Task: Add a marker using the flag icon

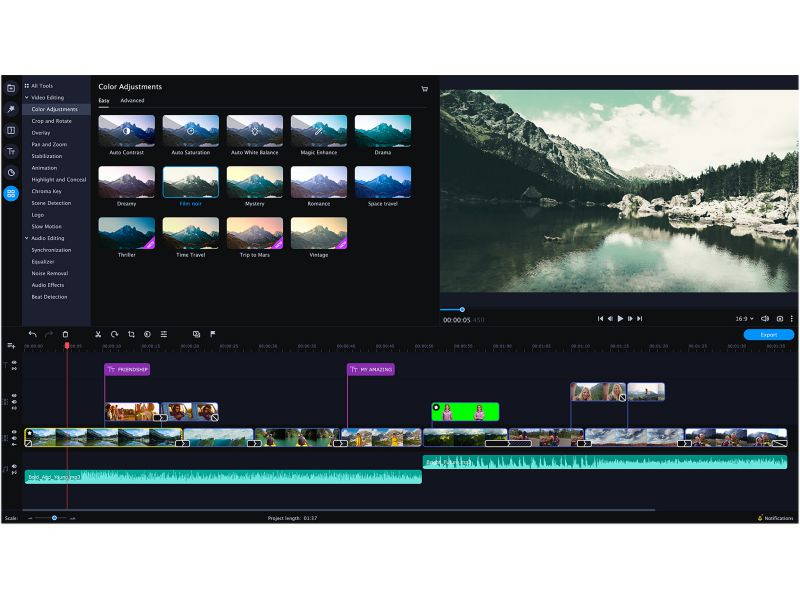Action: pos(213,334)
